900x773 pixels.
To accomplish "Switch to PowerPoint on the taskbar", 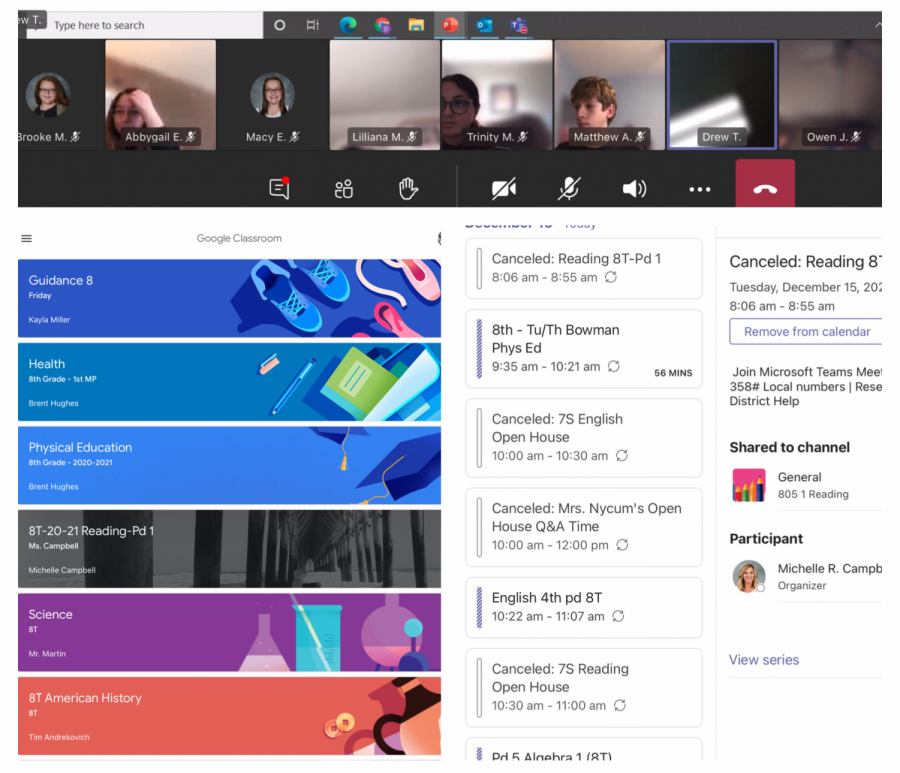I will (450, 25).
